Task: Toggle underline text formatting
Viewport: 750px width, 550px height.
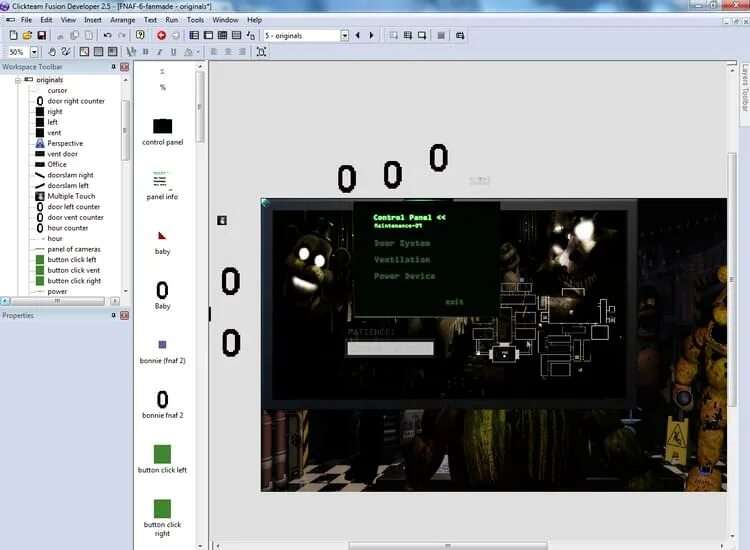Action: pyautogui.click(x=173, y=52)
